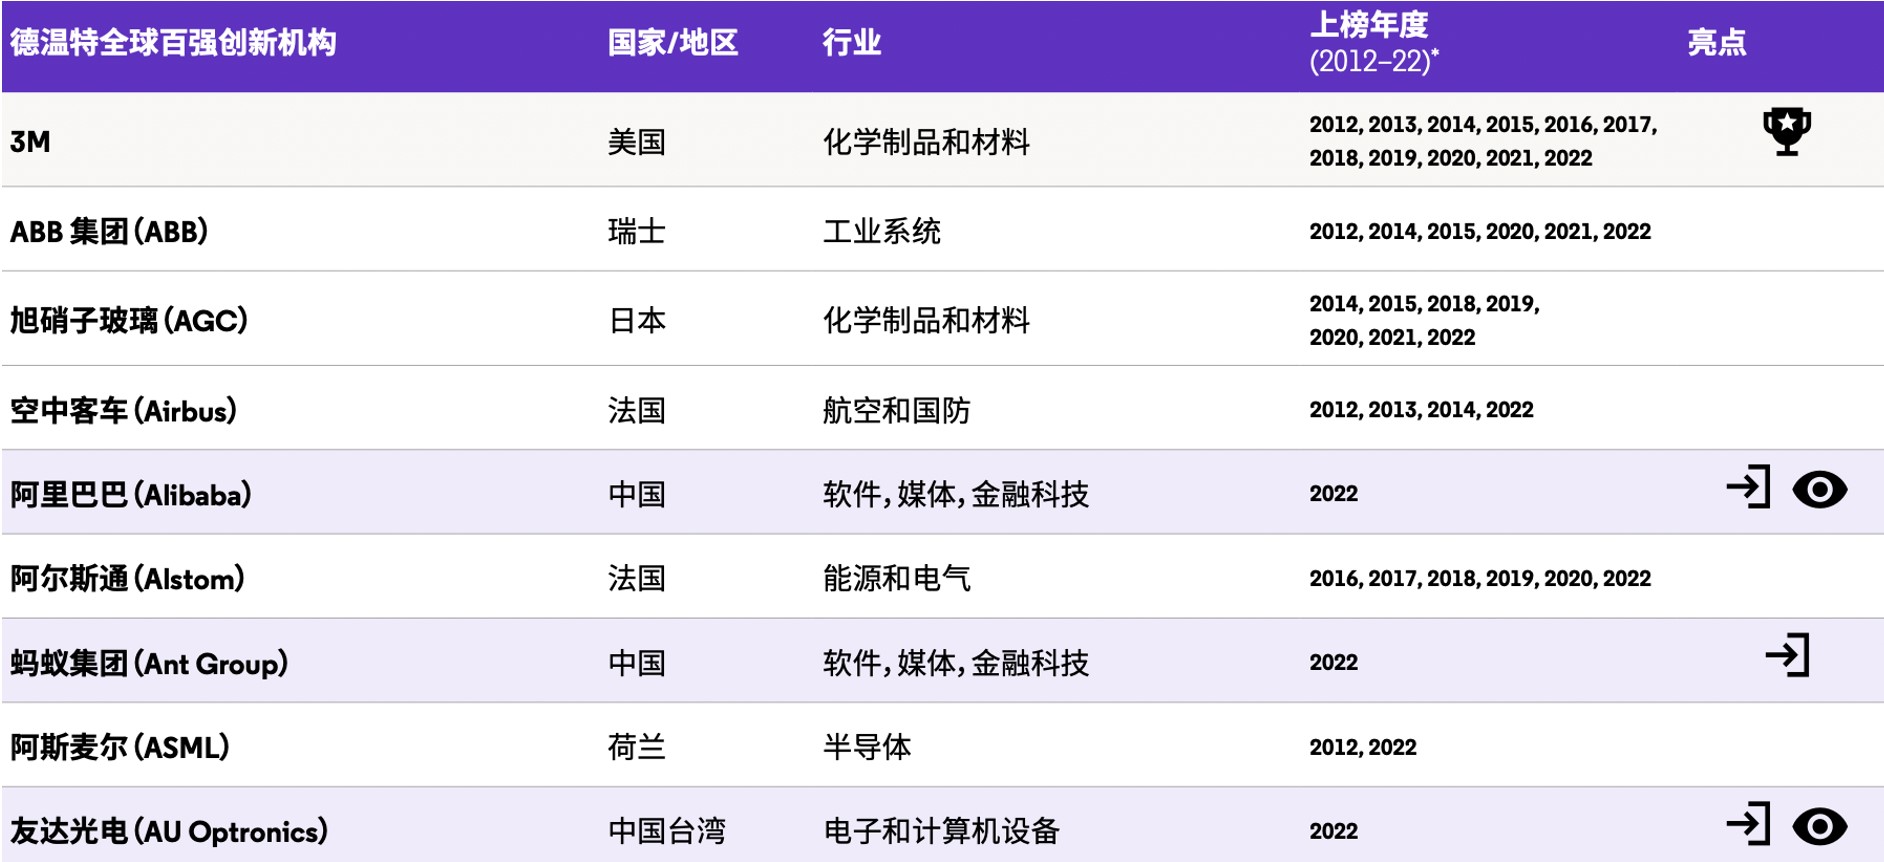The height and width of the screenshot is (862, 1884).
Task: Click 工业系统 in the ABB row
Action: pos(882,232)
